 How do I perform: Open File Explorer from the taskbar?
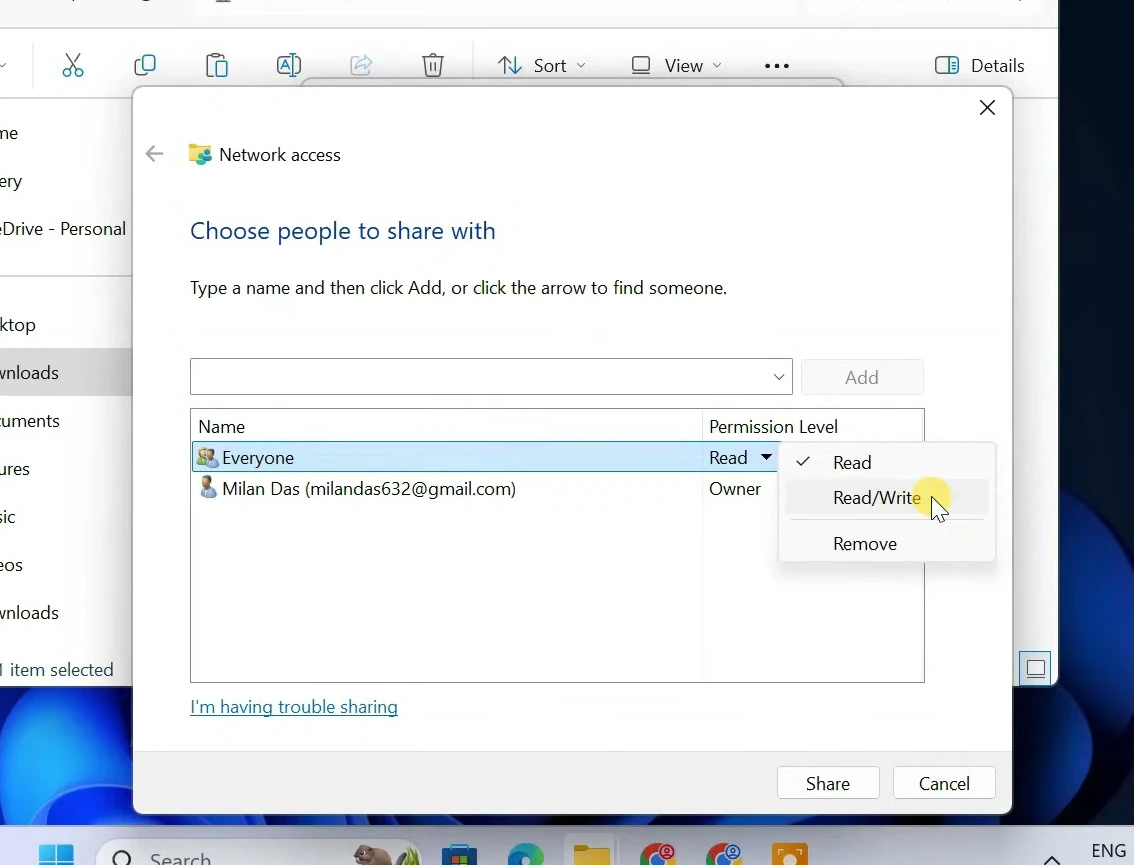click(x=592, y=855)
